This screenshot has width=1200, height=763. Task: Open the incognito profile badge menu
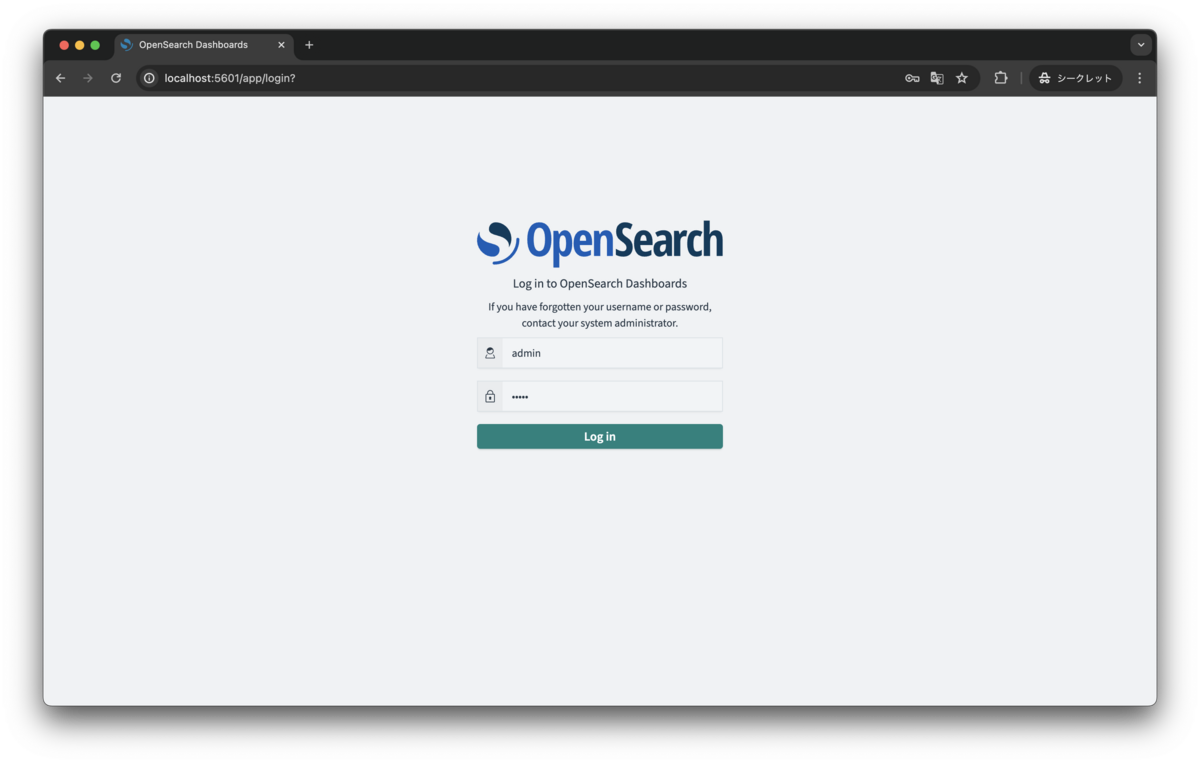(x=1075, y=77)
